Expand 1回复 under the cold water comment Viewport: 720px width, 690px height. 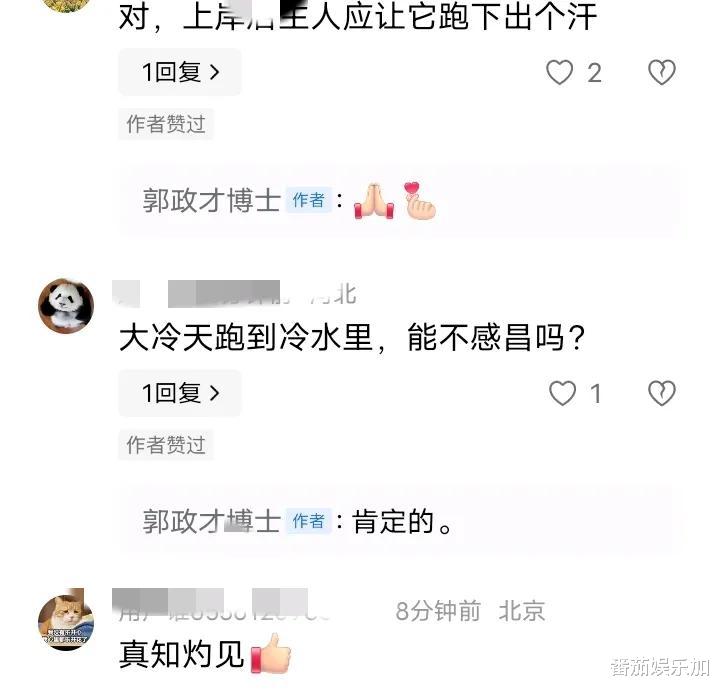coord(180,393)
